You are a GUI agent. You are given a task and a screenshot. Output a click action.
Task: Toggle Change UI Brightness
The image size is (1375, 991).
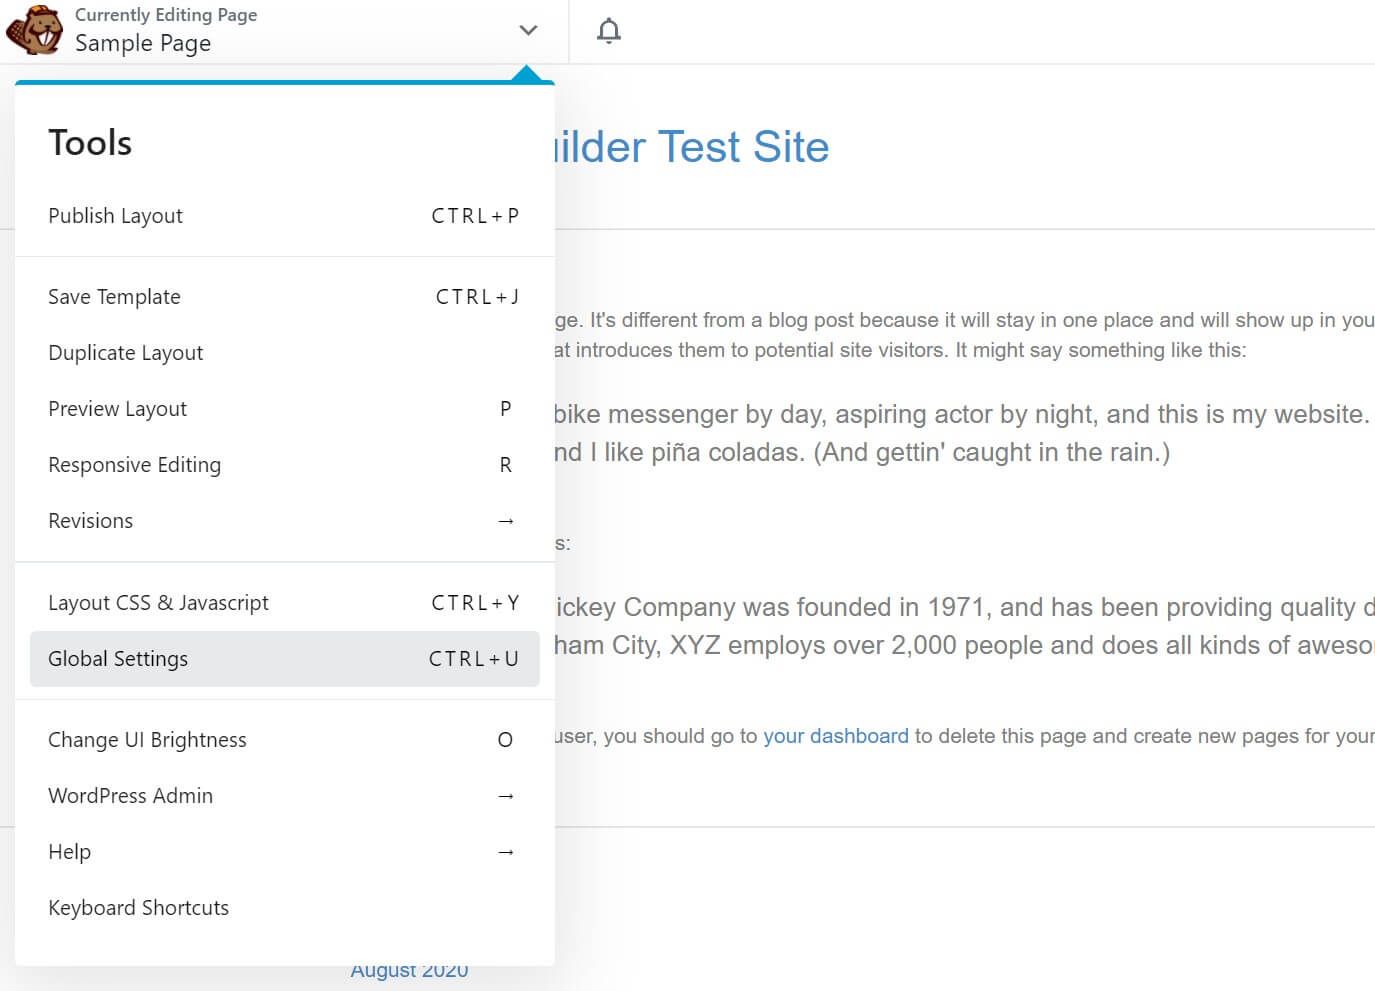point(147,739)
